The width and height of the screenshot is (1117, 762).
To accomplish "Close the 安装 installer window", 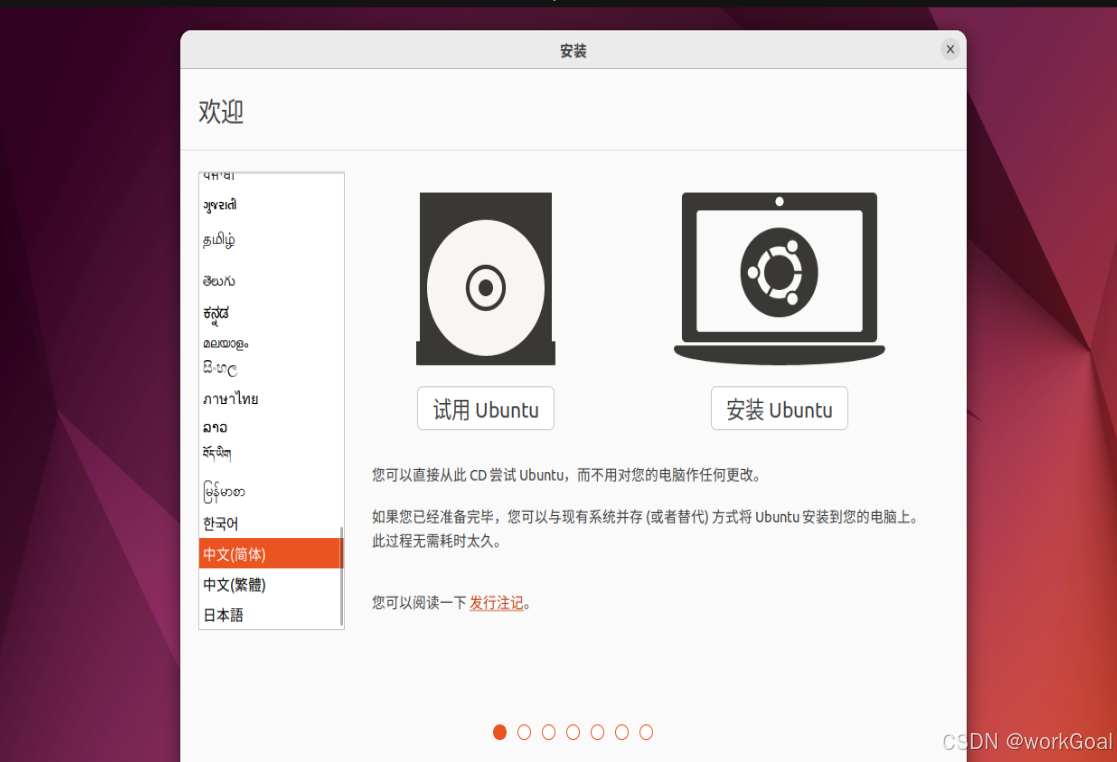I will 950,49.
